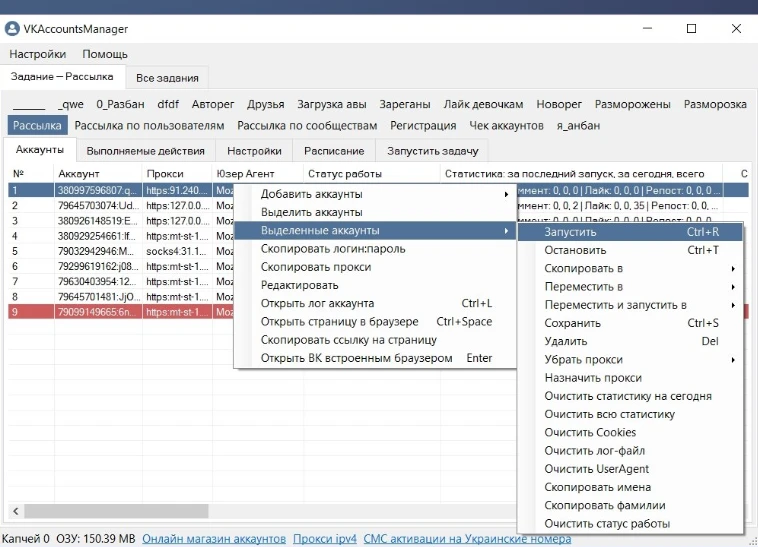758x547 pixels.
Task: Open the Онлайн магазин аккаунтов link
Action: [x=214, y=539]
